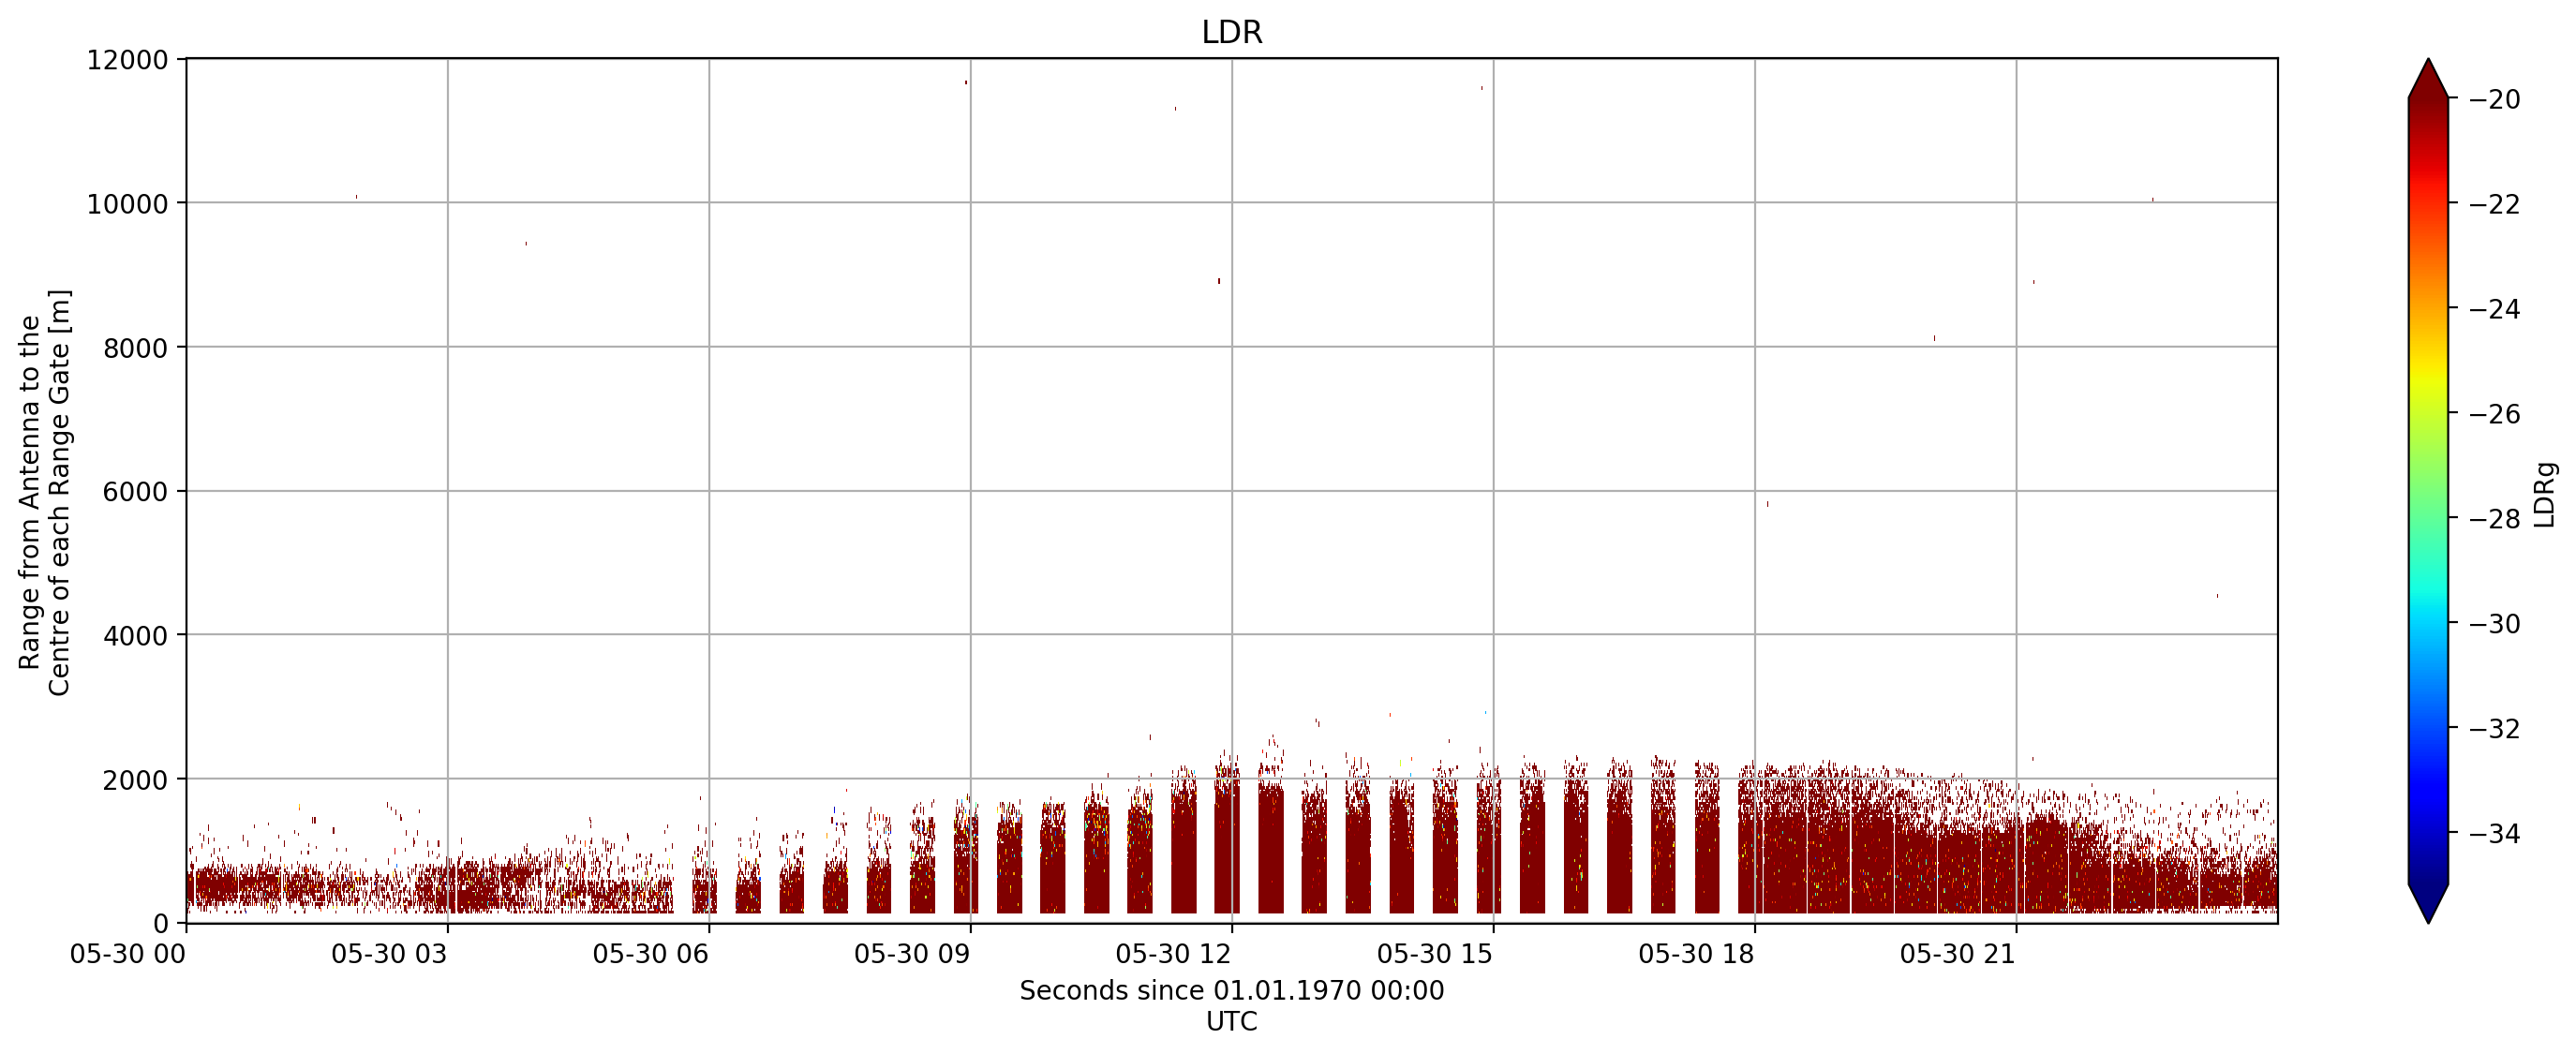Select the y-axis tick label 6000

[x=135, y=492]
